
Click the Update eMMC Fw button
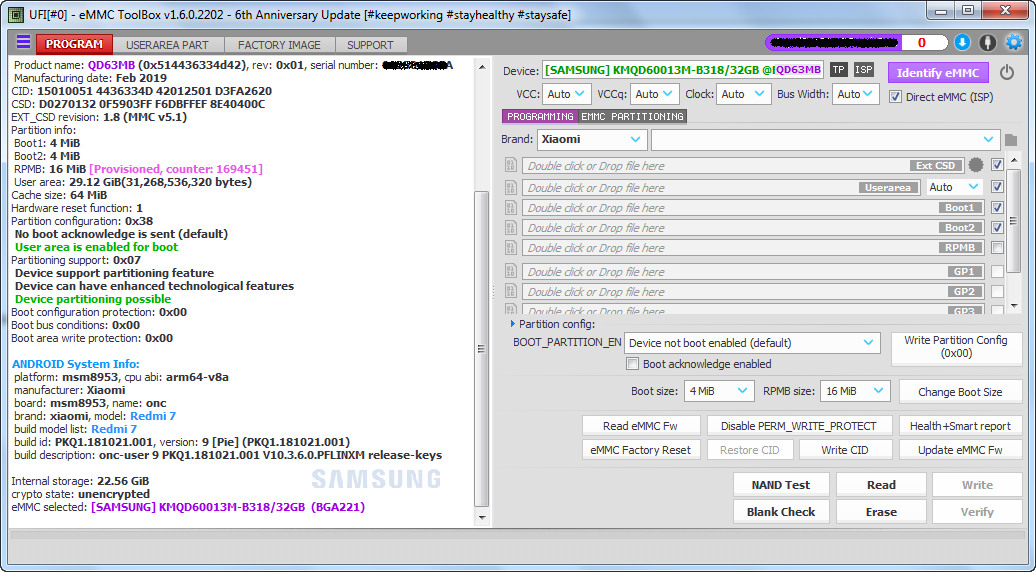[x=960, y=450]
